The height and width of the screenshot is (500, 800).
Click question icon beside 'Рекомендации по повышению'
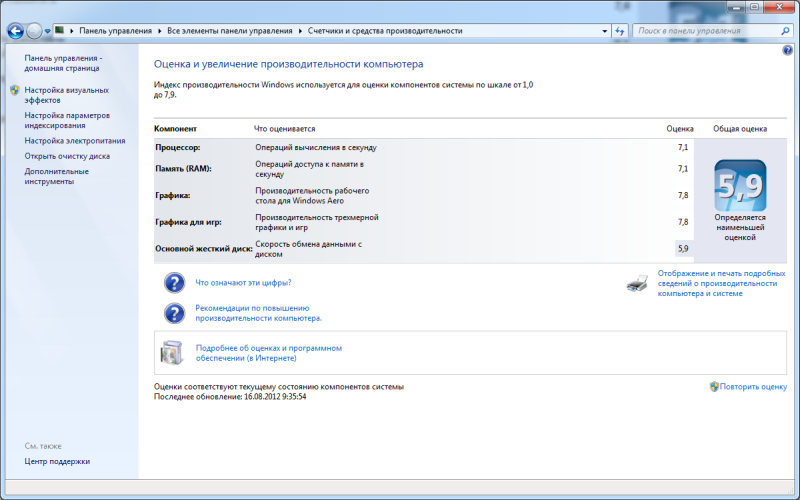click(174, 313)
